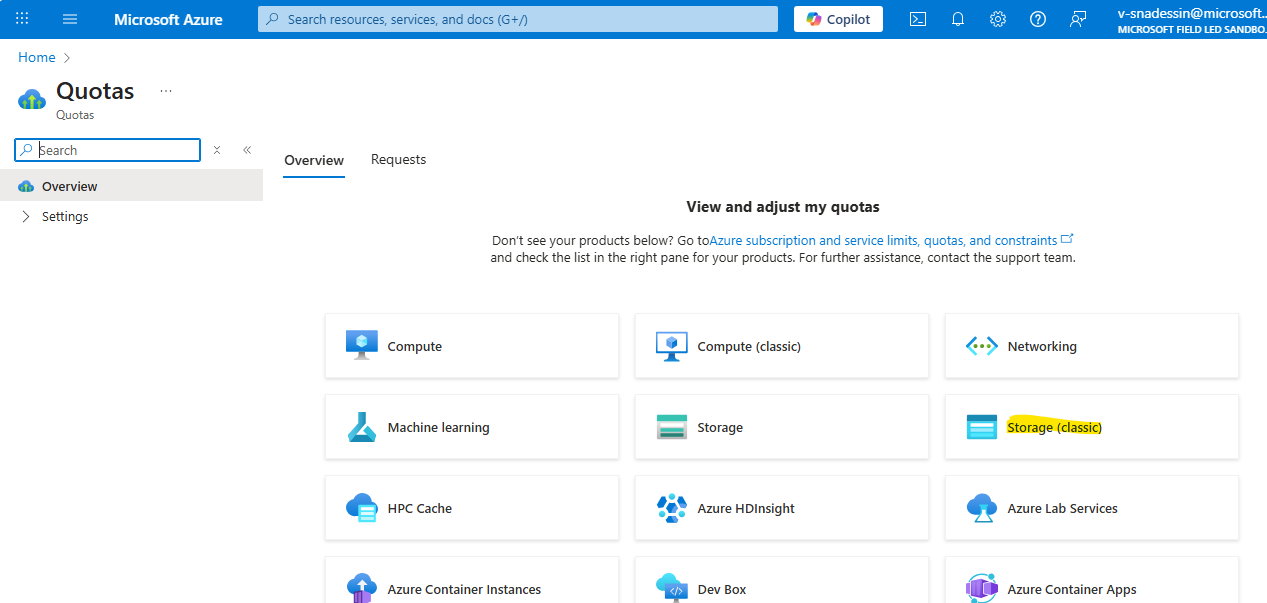Click the 'Azure Container Instances' label
The height and width of the screenshot is (603, 1267).
pos(465,589)
